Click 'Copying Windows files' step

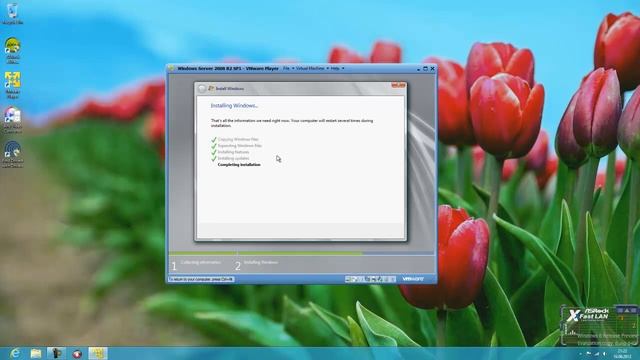tap(238, 139)
